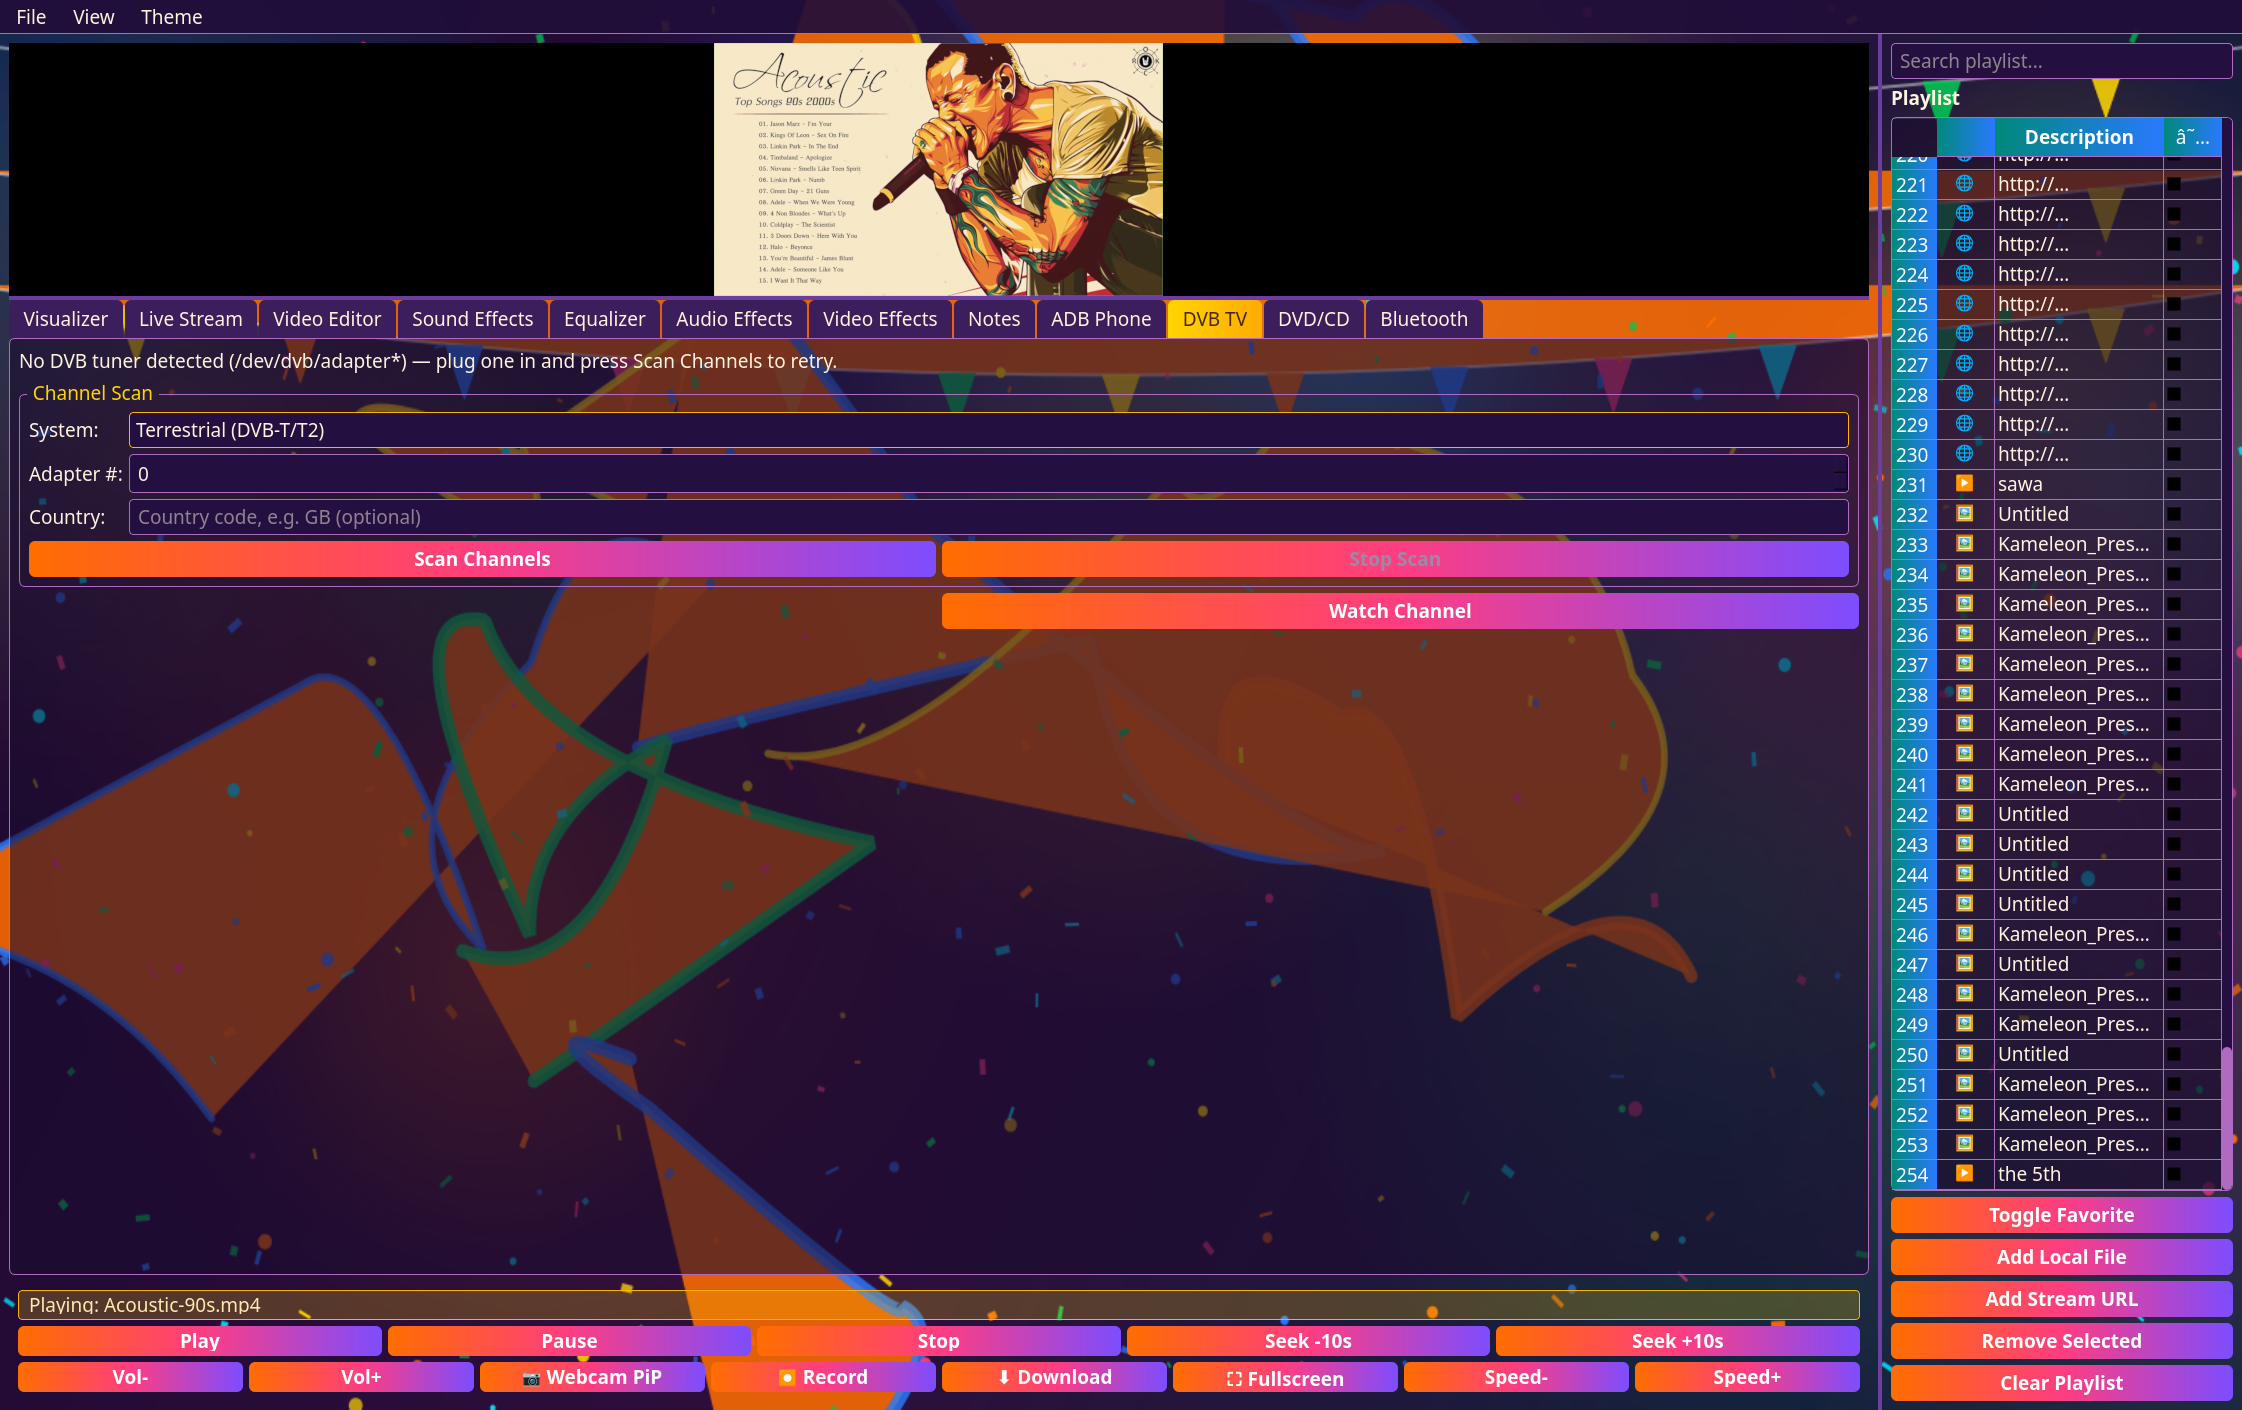This screenshot has width=2242, height=1410.
Task: Click the globe icon in row 227
Action: (x=1964, y=364)
